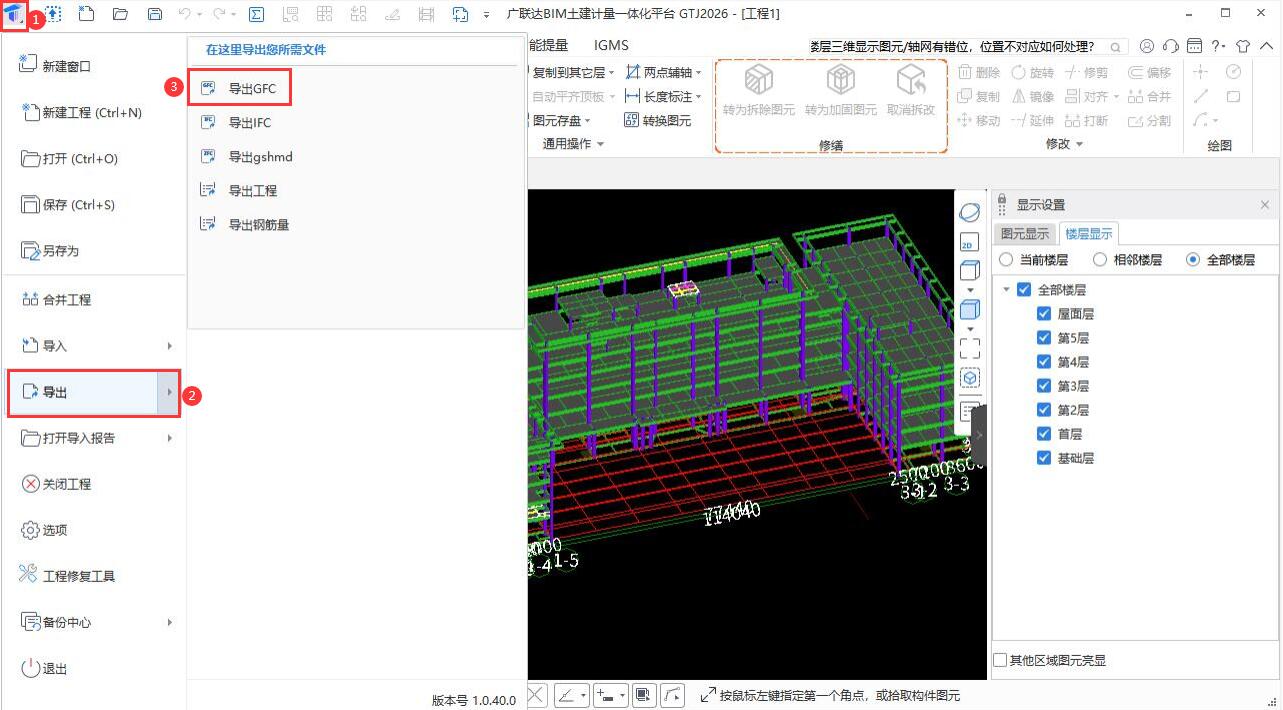Uncheck the 屋面层 checkbox
Image resolution: width=1283 pixels, height=710 pixels.
tap(1044, 313)
